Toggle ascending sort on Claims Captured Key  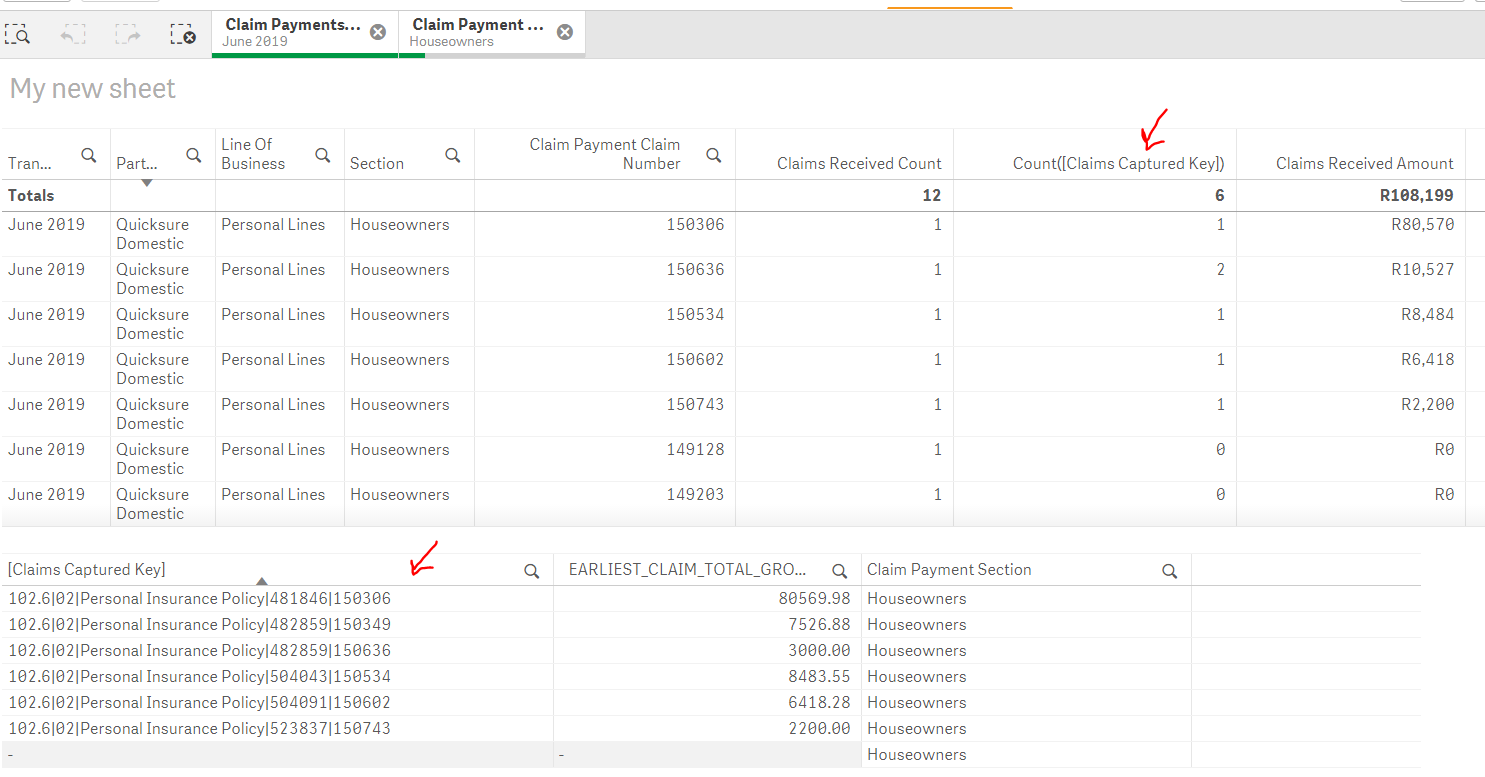(x=261, y=580)
